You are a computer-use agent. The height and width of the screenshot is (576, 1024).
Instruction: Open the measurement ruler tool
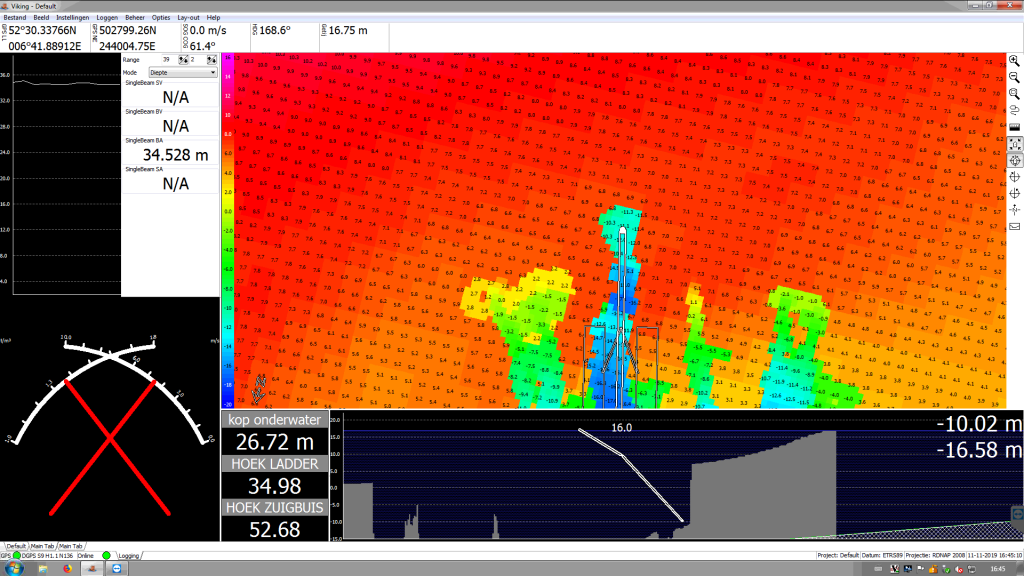tap(1014, 127)
